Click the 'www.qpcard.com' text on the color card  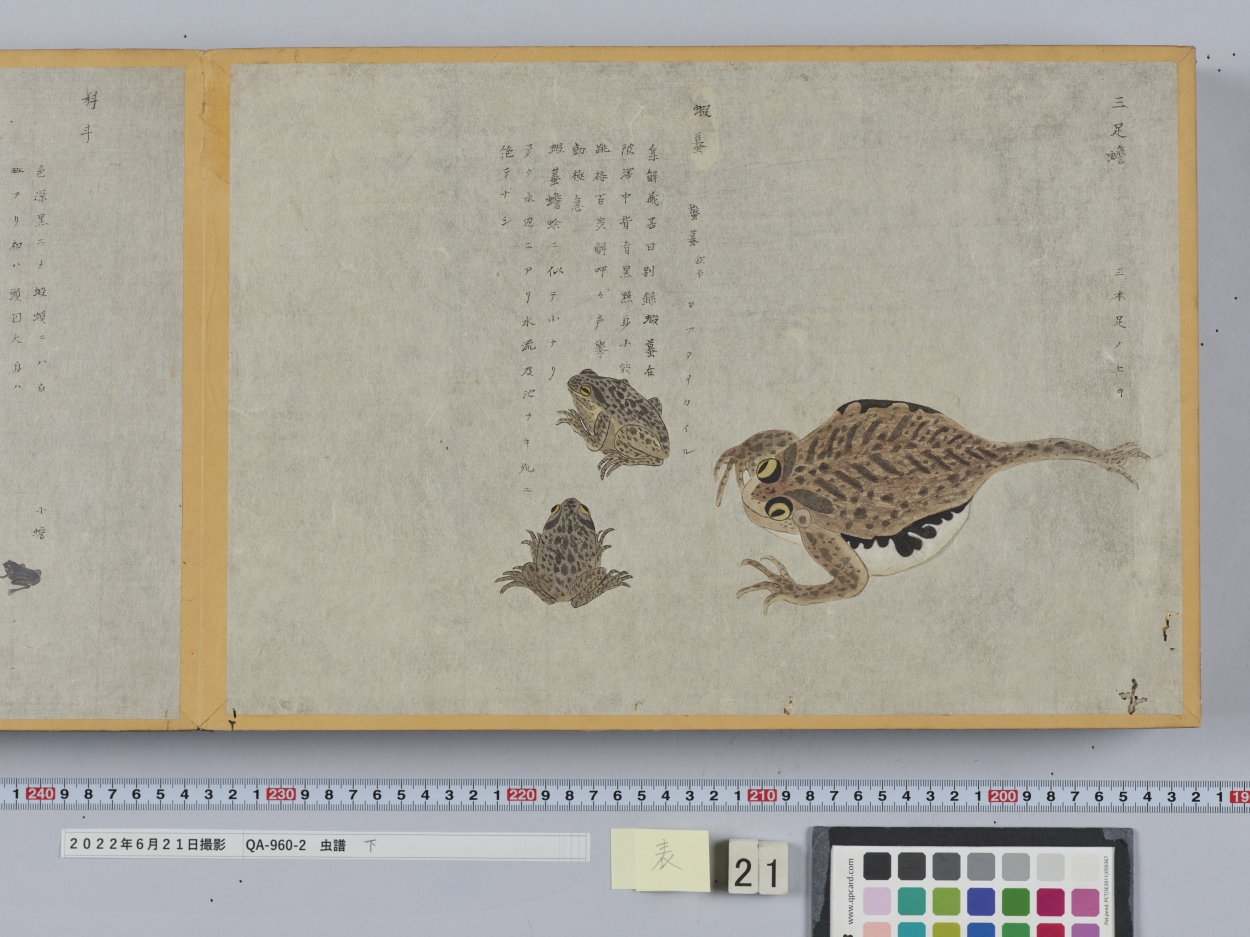(851, 890)
